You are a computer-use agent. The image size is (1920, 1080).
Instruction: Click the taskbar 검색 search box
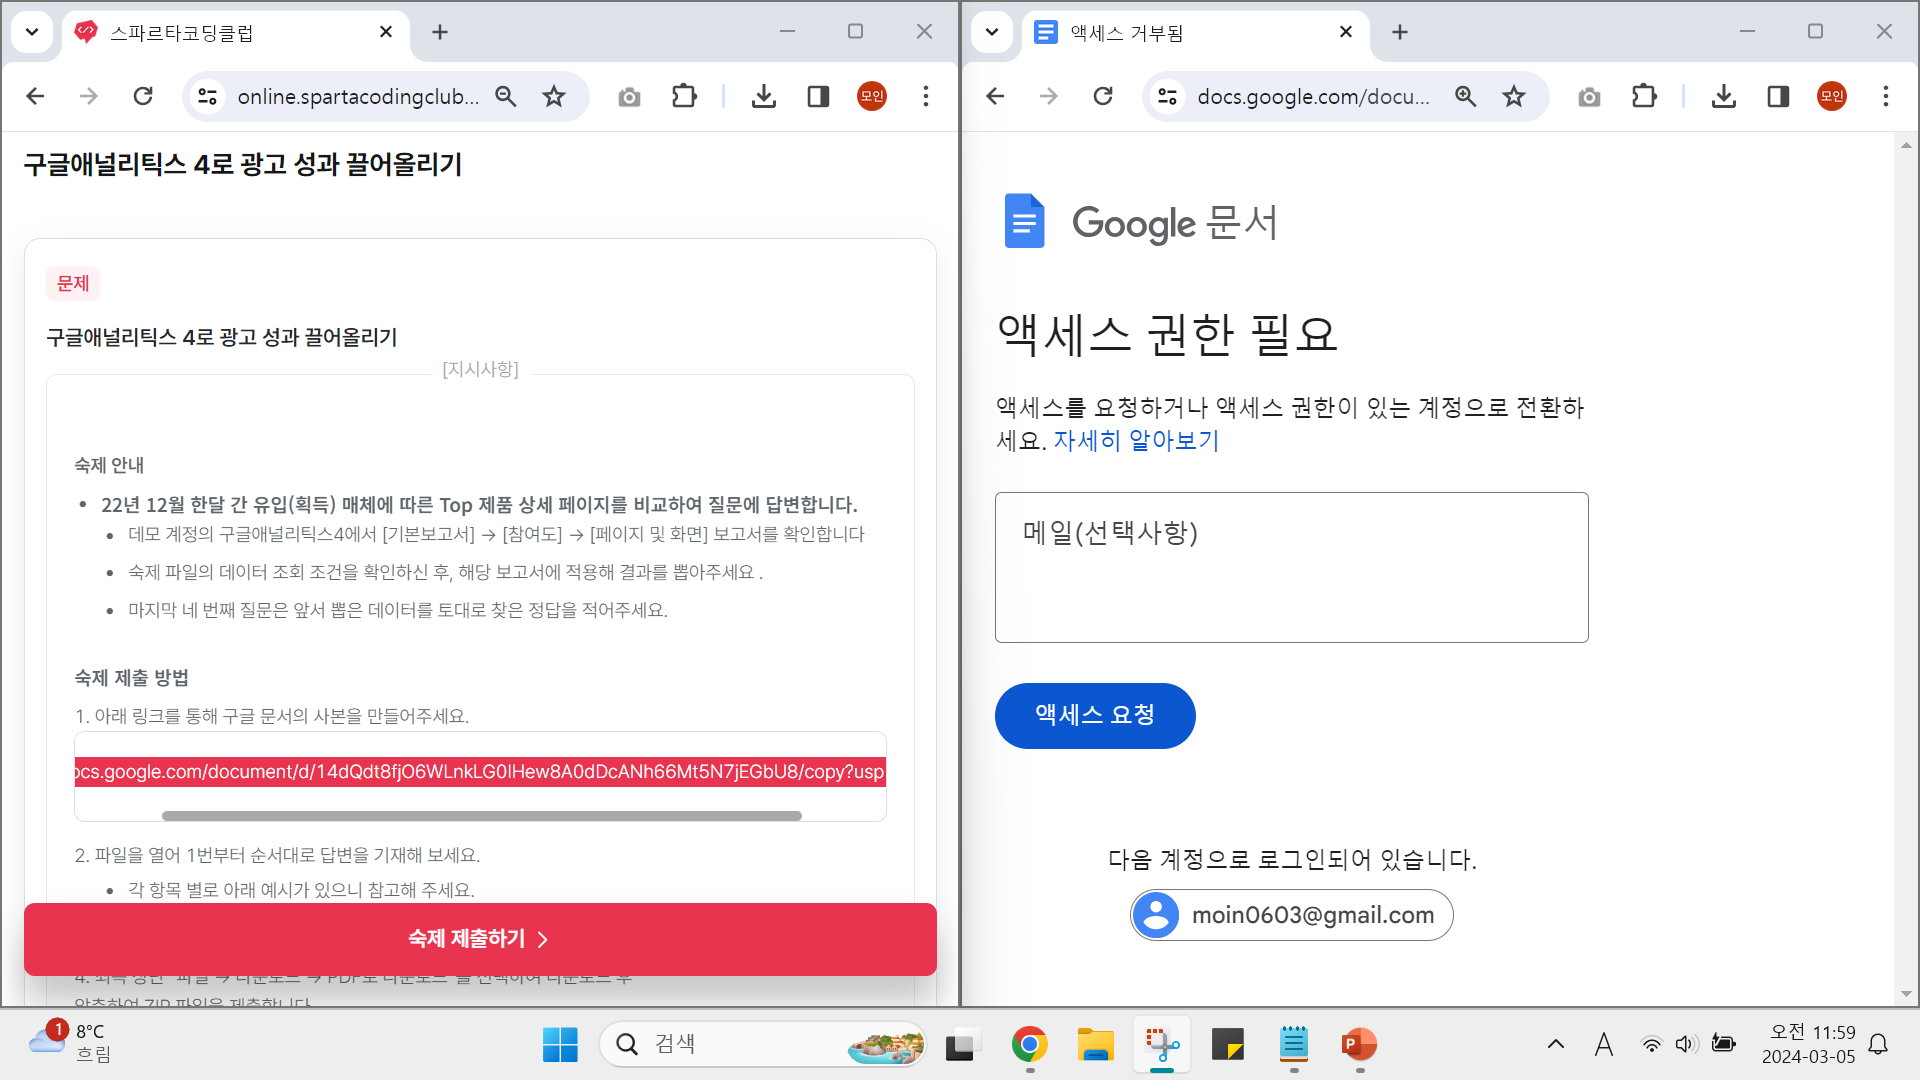tap(762, 1044)
